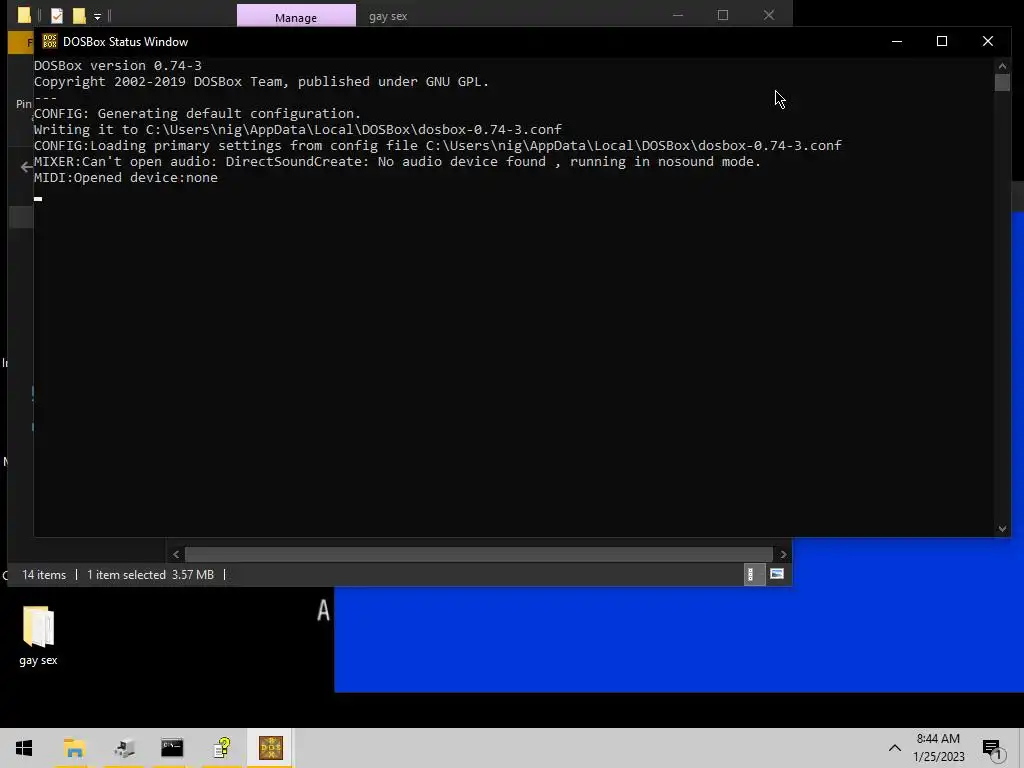The width and height of the screenshot is (1024, 768).
Task: Click the 'Copyright 2002-2019 DOSBox Team' line
Action: point(261,82)
